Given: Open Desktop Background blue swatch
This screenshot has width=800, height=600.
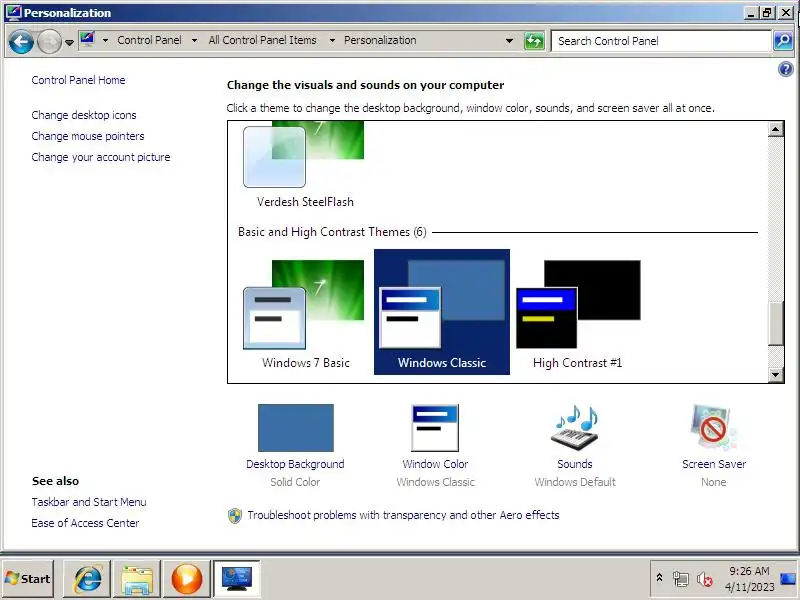Looking at the screenshot, I should point(296,428).
